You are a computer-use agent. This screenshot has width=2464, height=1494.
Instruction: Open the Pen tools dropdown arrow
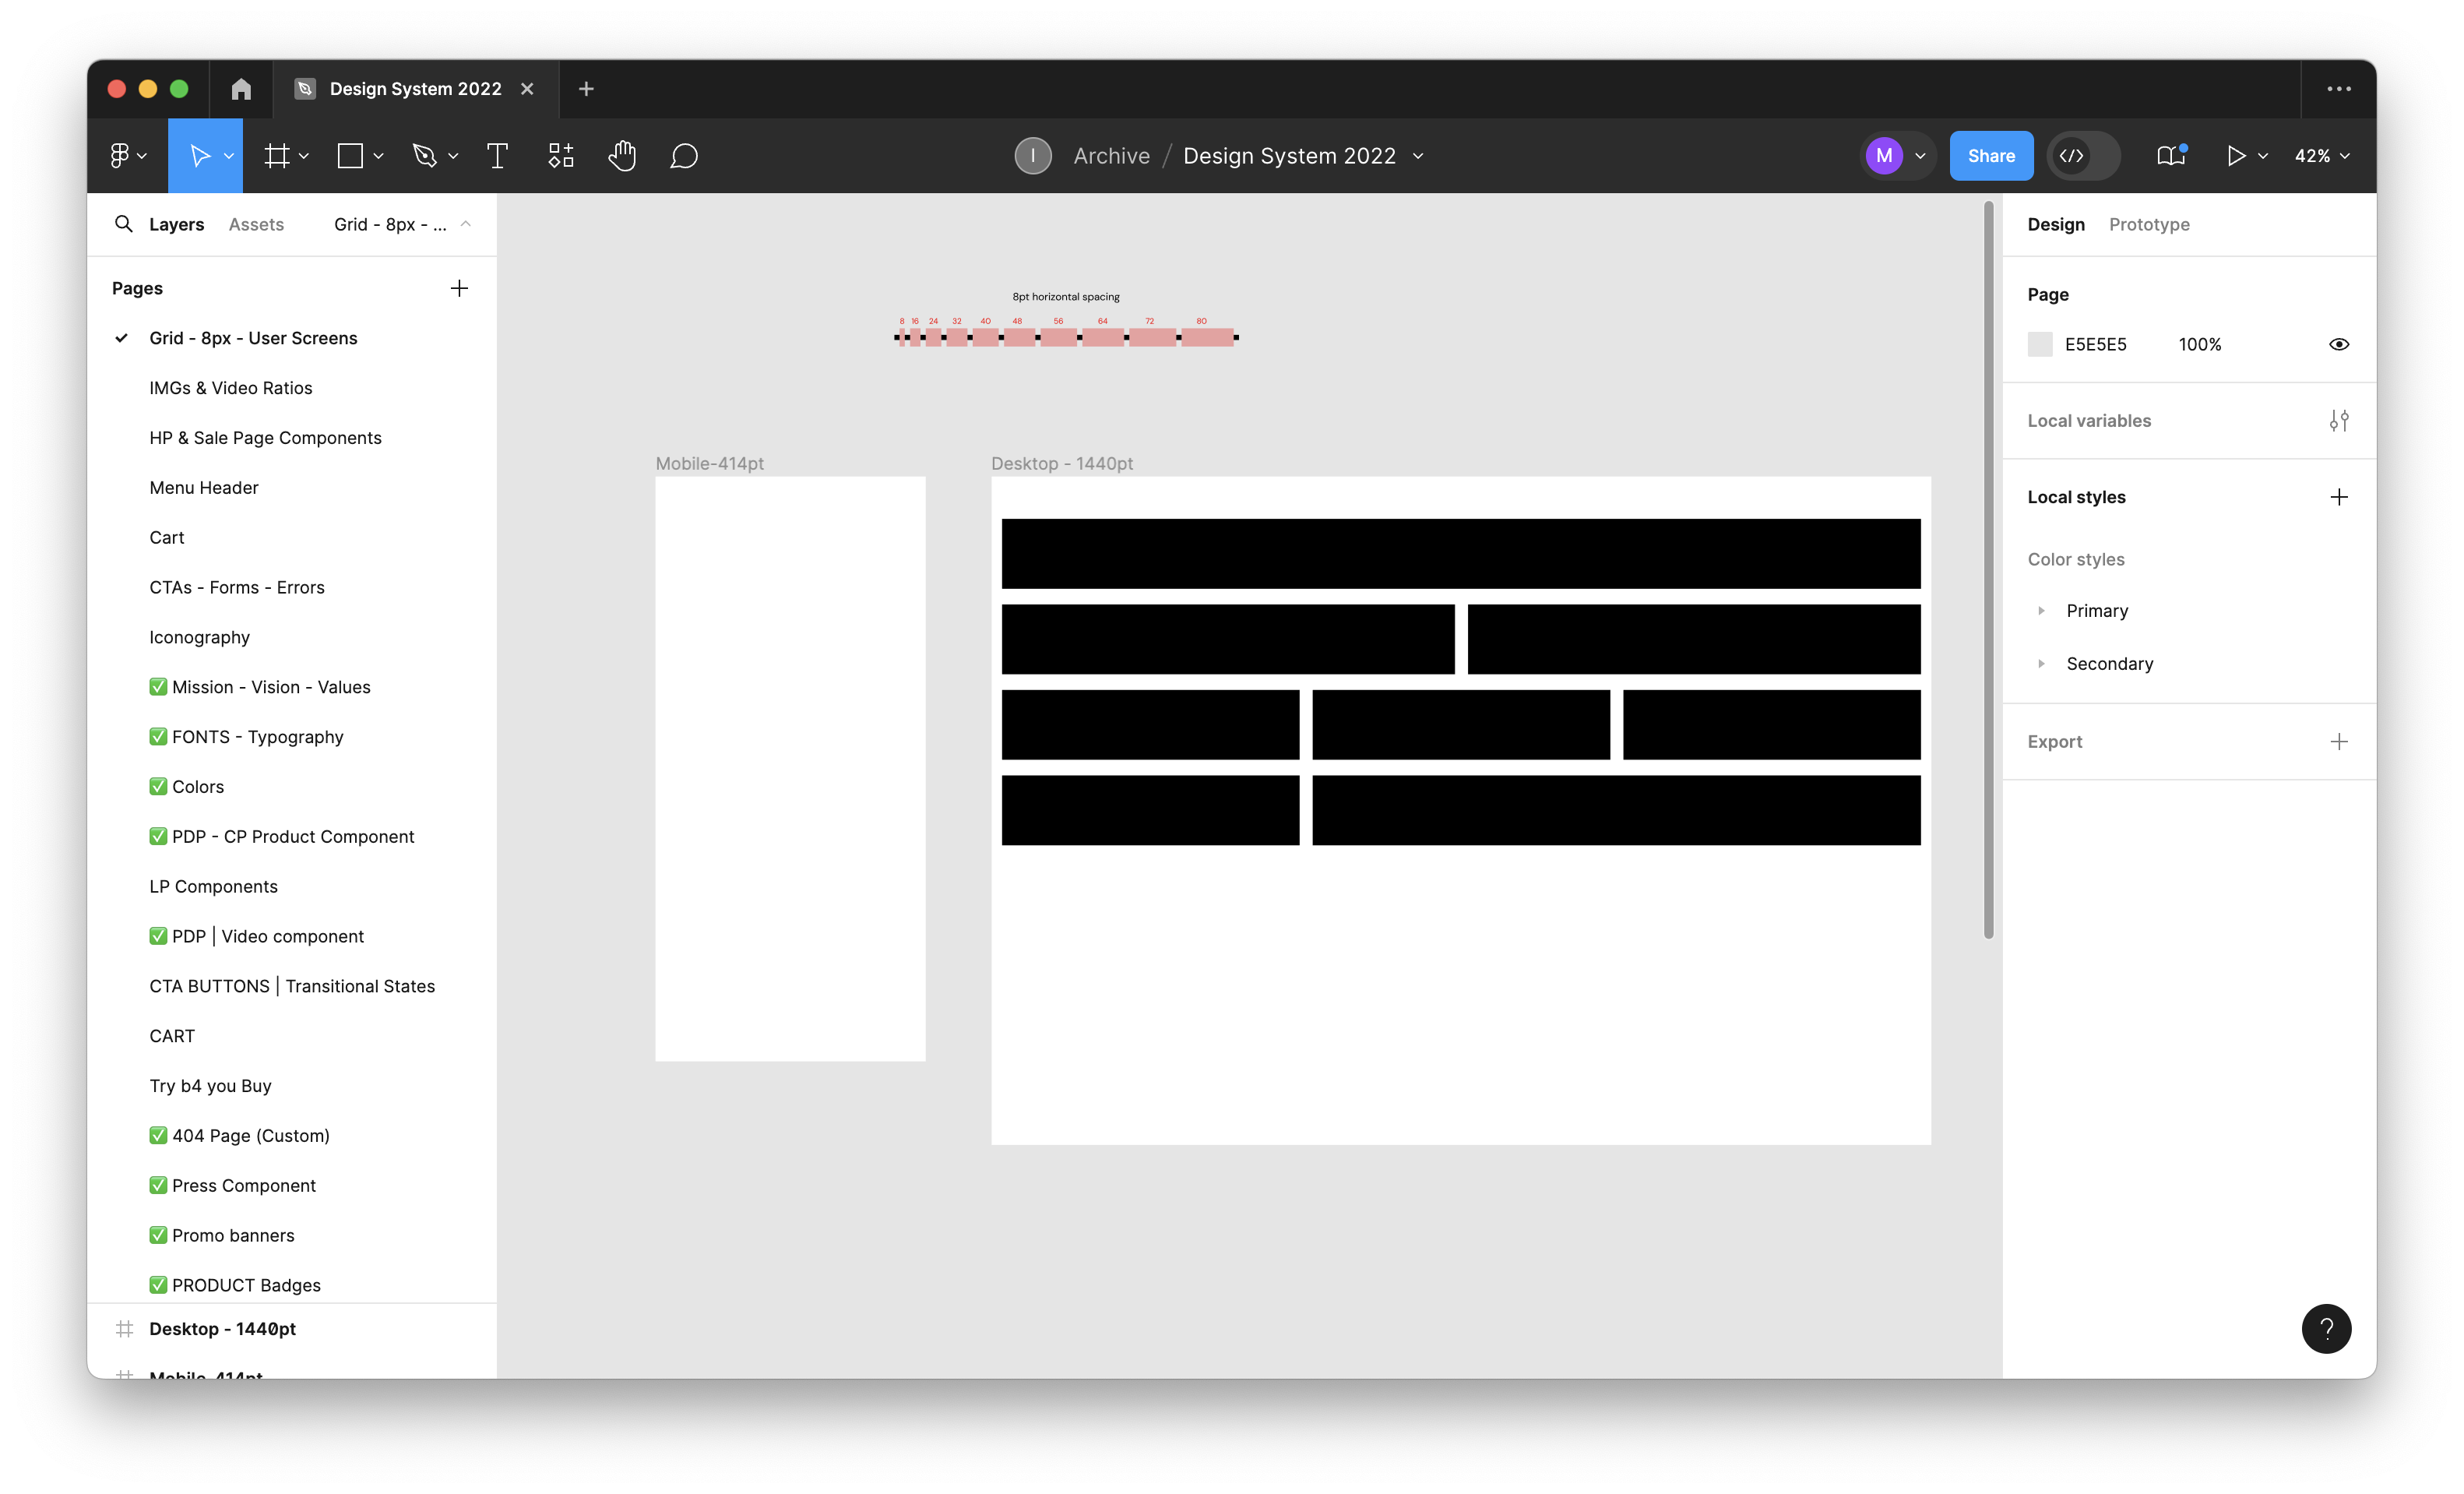[x=453, y=156]
